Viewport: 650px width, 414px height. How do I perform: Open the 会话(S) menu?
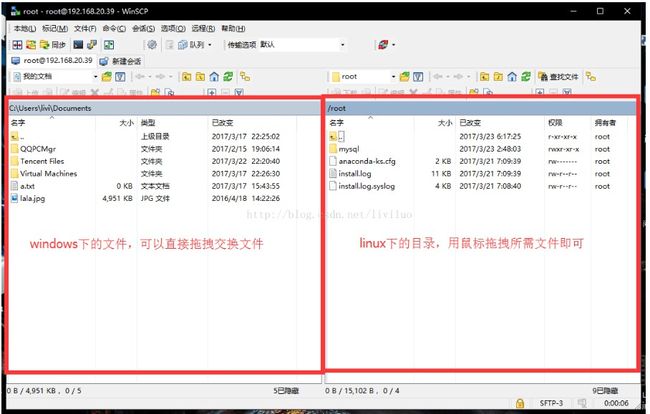pos(143,29)
